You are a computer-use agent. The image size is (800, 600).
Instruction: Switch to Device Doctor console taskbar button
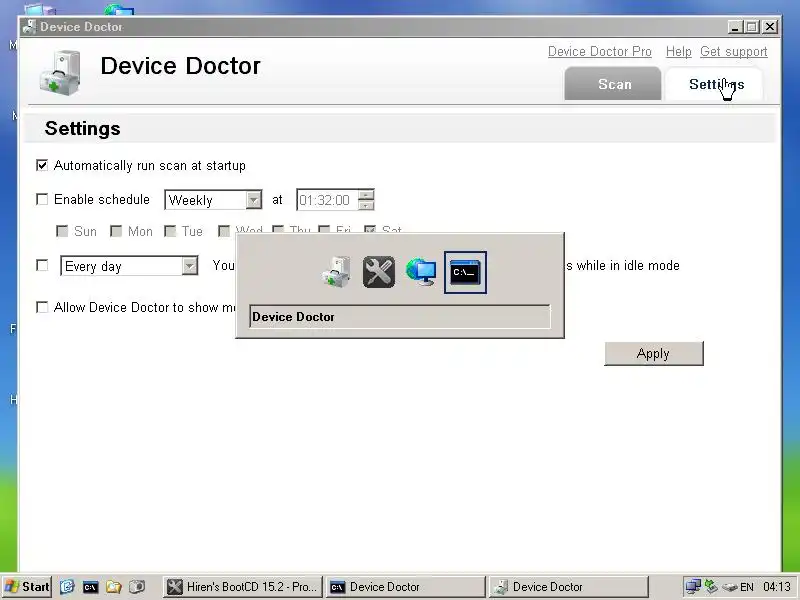(406, 587)
